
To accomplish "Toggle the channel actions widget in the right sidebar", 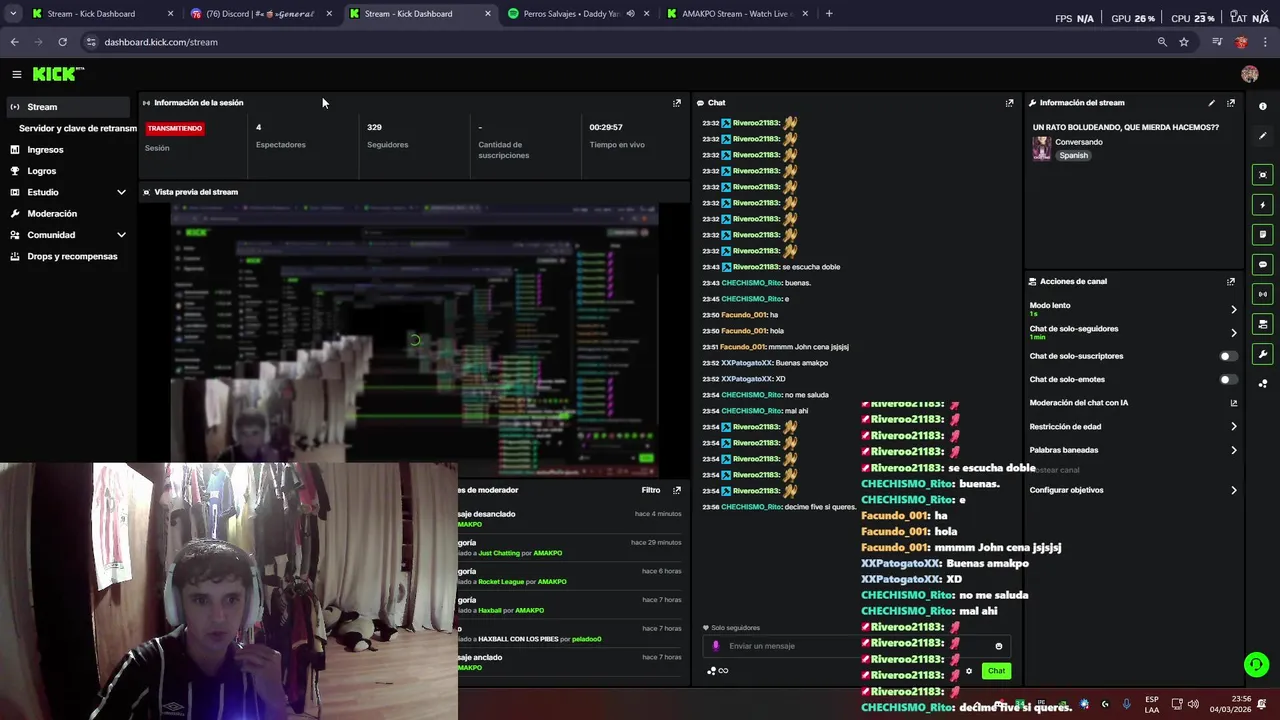I will tap(1262, 324).
